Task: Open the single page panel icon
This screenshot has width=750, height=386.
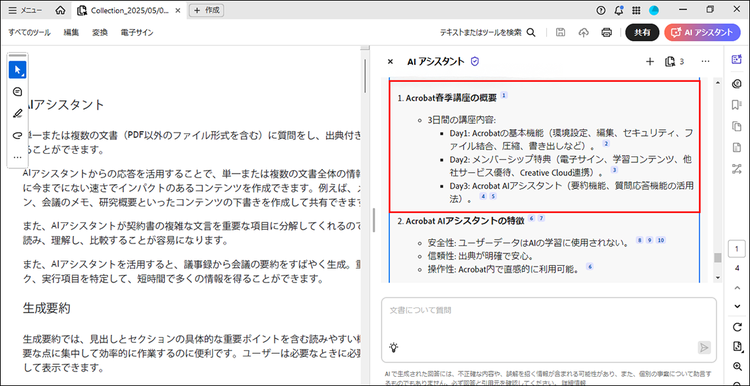Action: (737, 147)
